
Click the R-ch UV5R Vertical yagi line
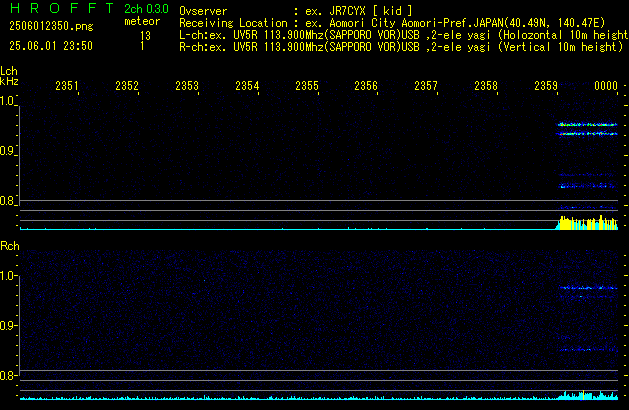click(x=401, y=47)
